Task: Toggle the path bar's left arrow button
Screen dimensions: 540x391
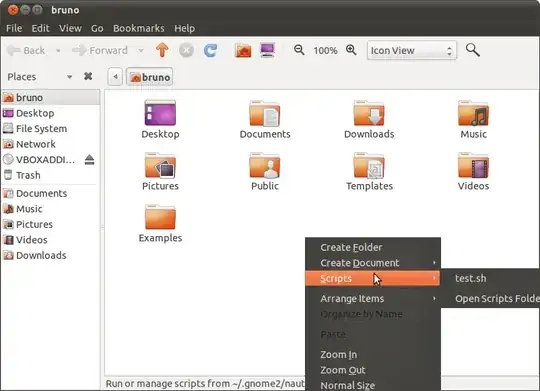Action: [115, 76]
